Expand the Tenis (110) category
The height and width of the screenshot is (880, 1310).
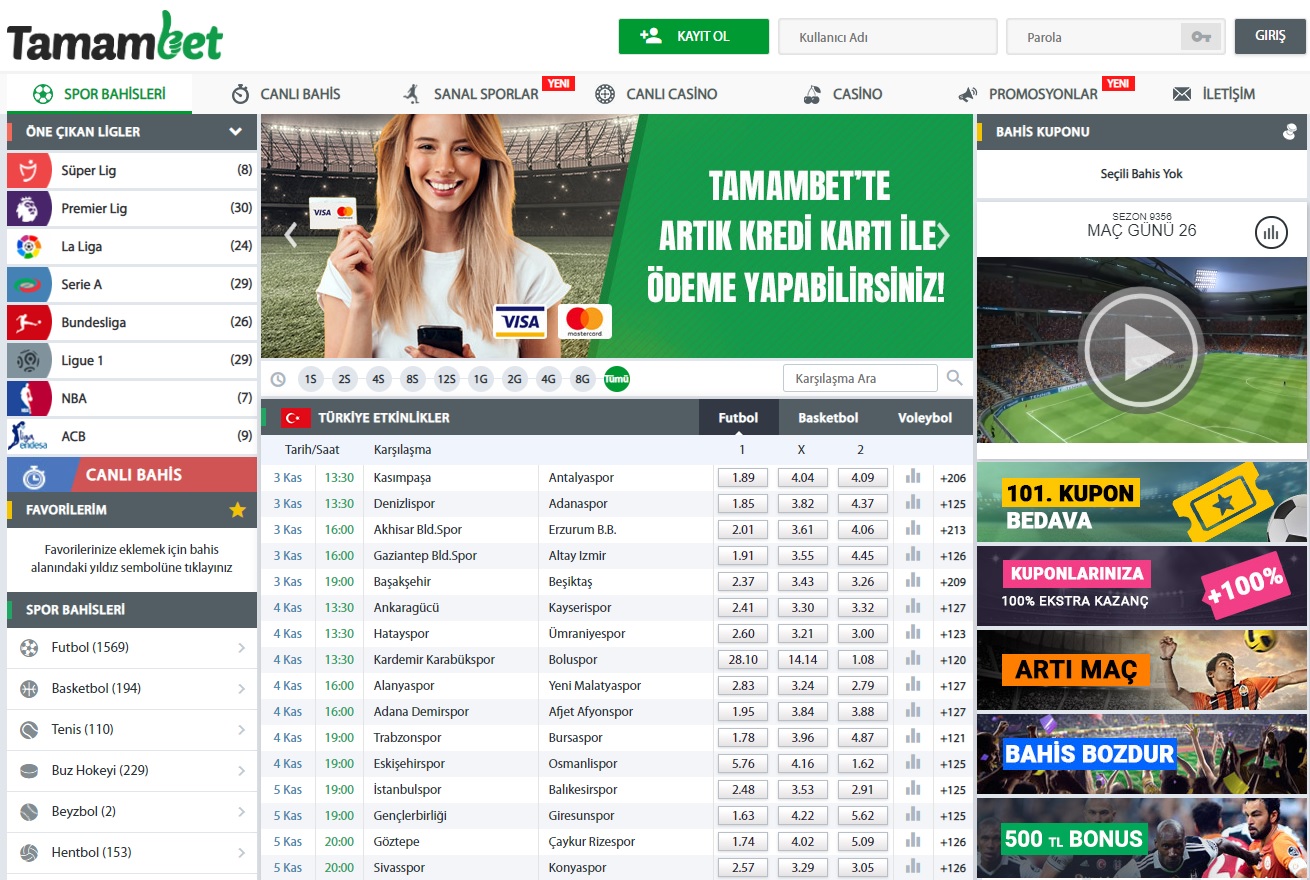point(132,730)
